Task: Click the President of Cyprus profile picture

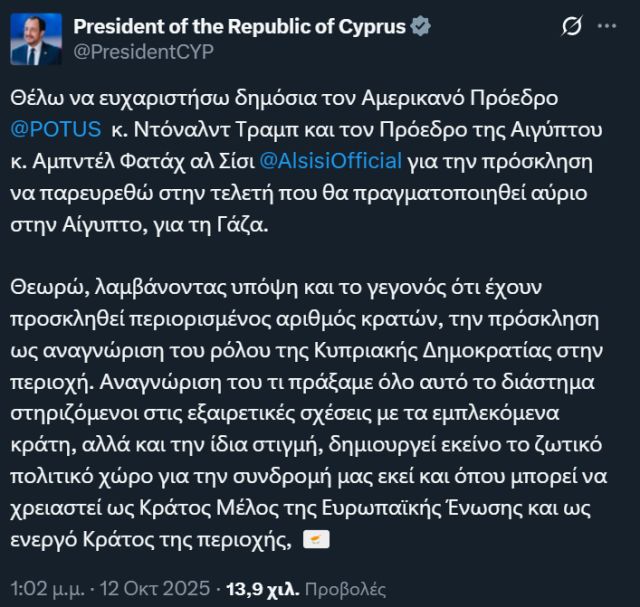Action: tap(36, 40)
